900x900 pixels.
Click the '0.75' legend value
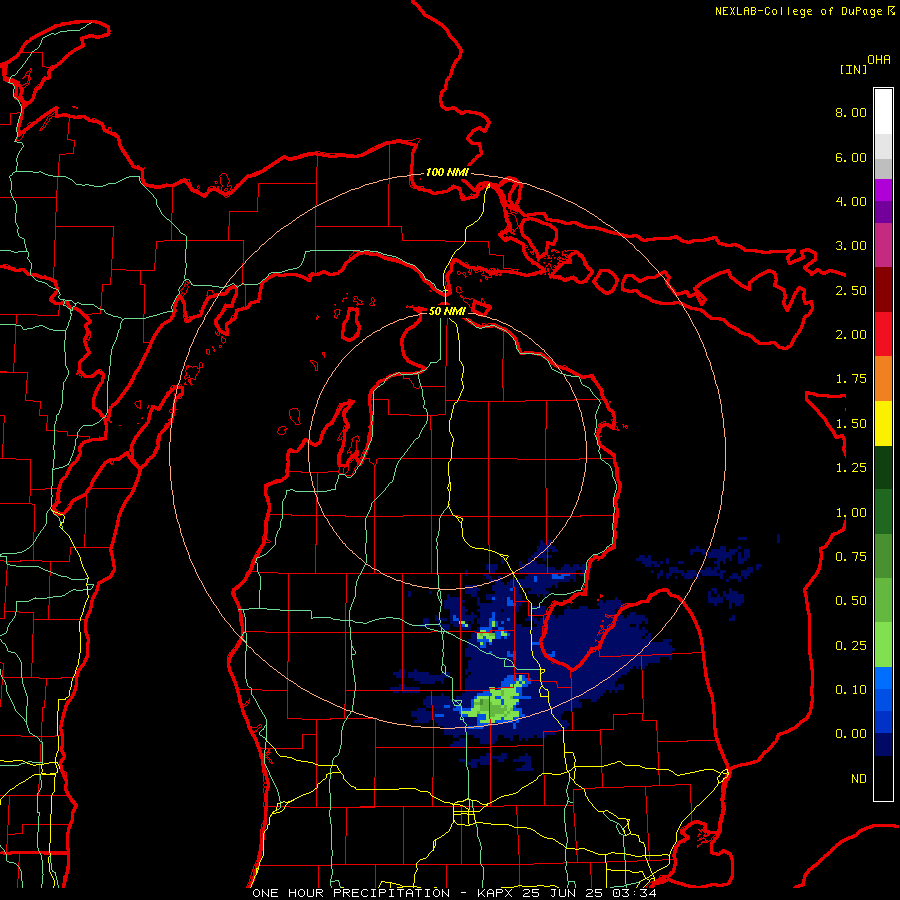click(851, 557)
